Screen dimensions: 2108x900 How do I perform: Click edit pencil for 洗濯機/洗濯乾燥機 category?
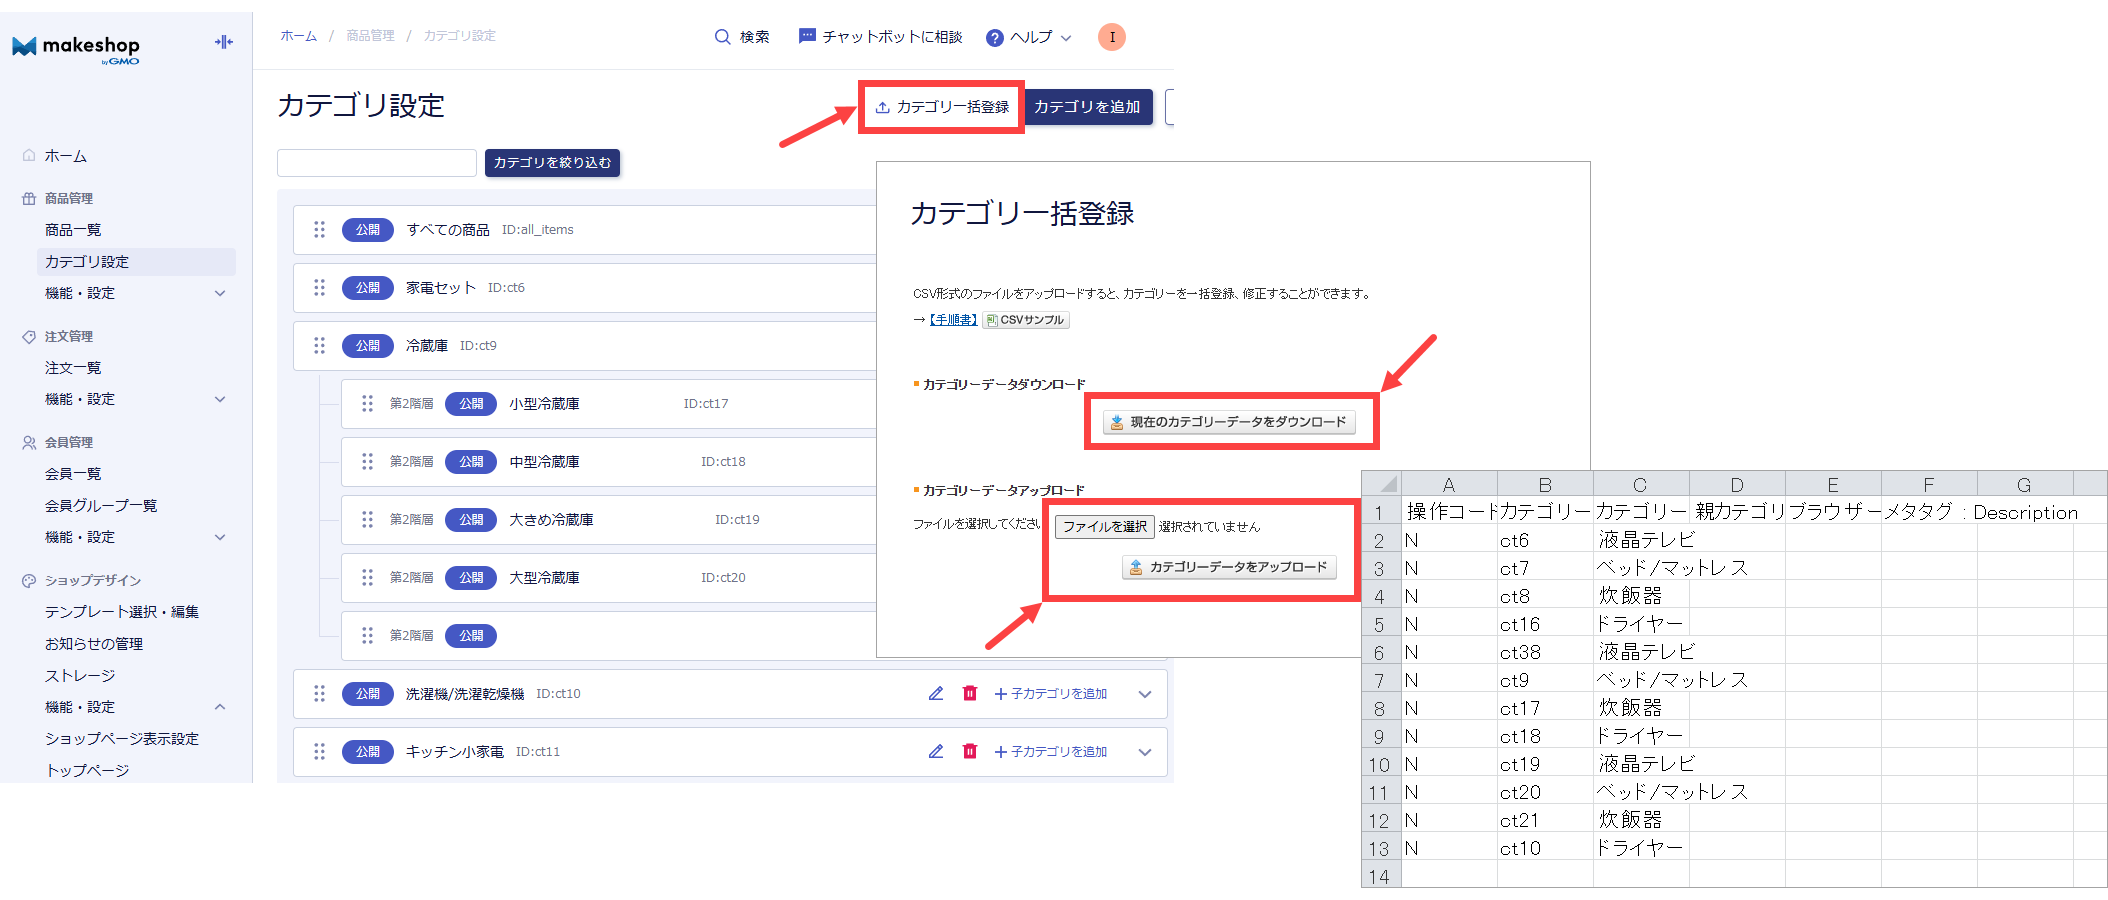pos(936,694)
